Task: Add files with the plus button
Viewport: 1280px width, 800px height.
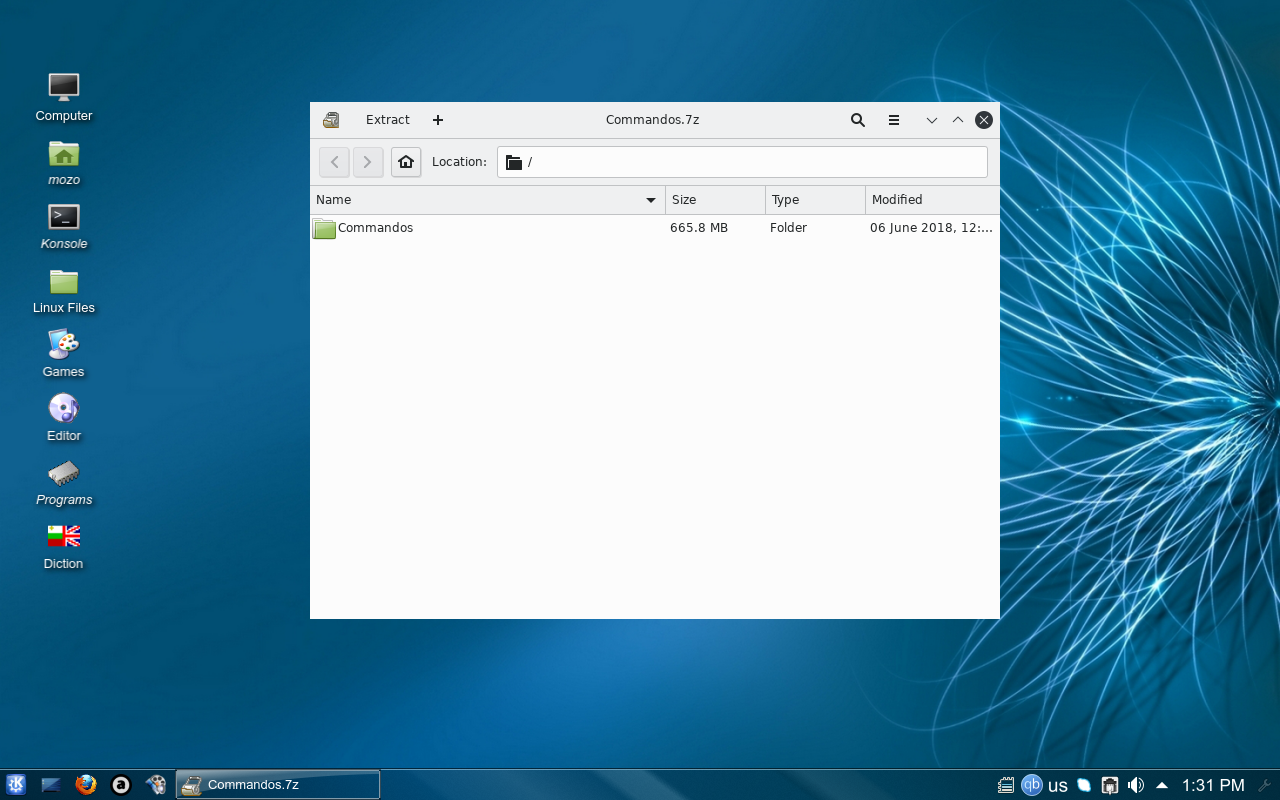Action: tap(438, 120)
